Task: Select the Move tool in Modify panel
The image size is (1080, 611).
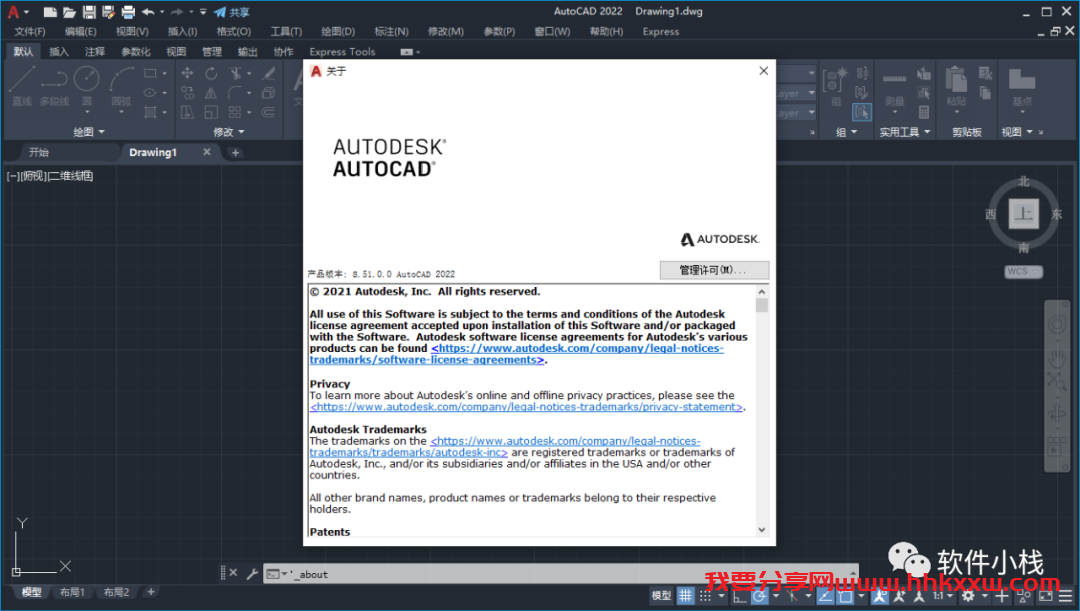Action: point(187,73)
